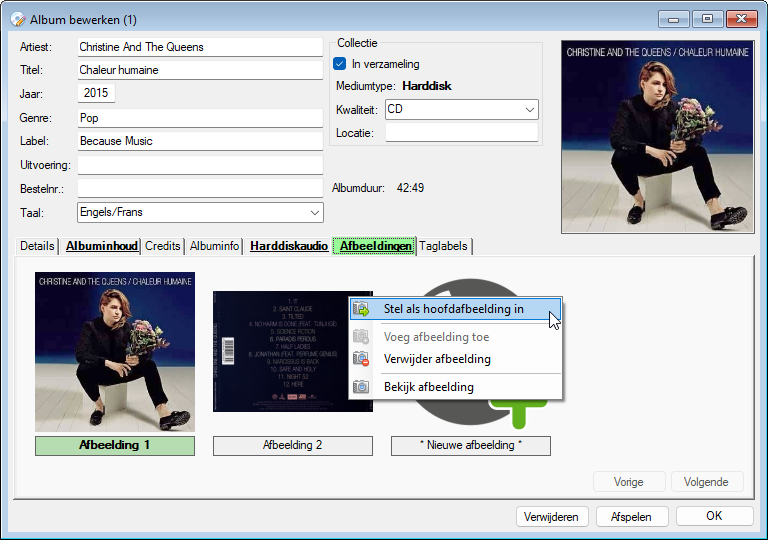Click the large album cover preview
This screenshot has width=768, height=540.
(657, 137)
